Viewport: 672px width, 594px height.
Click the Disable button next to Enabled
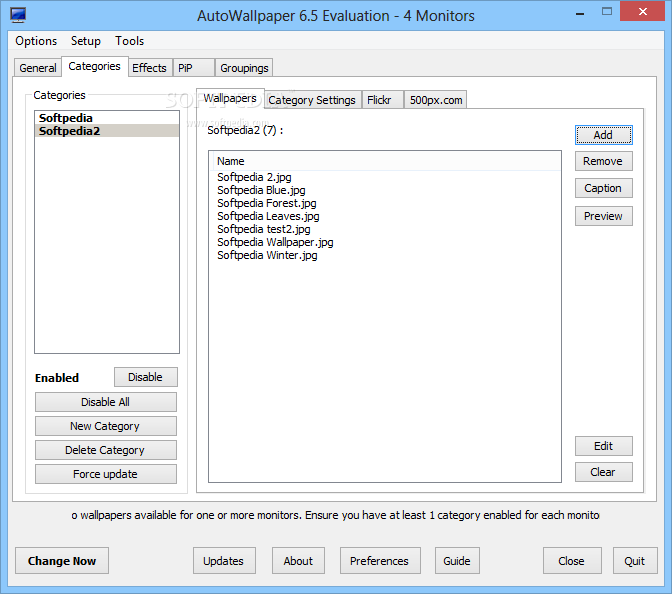pos(146,377)
